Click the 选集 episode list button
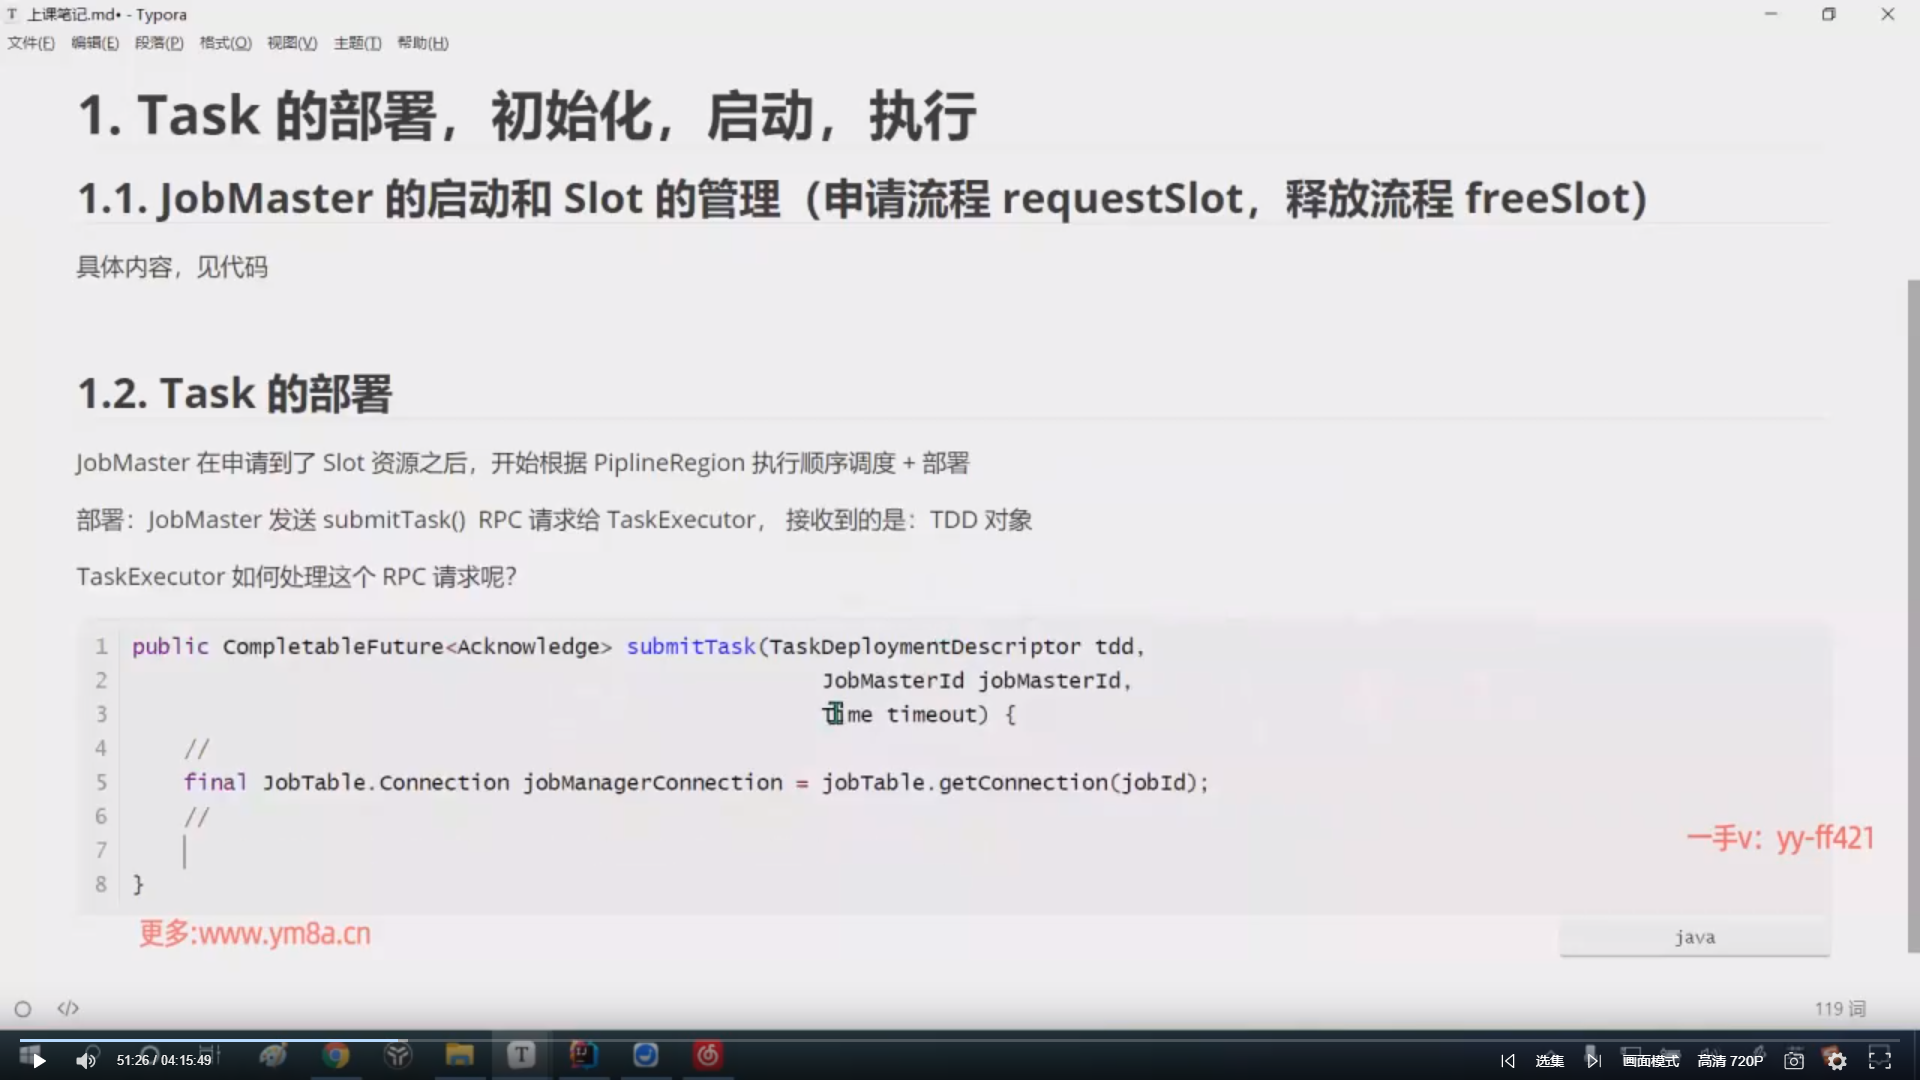Viewport: 1920px width, 1080px height. (1549, 1060)
